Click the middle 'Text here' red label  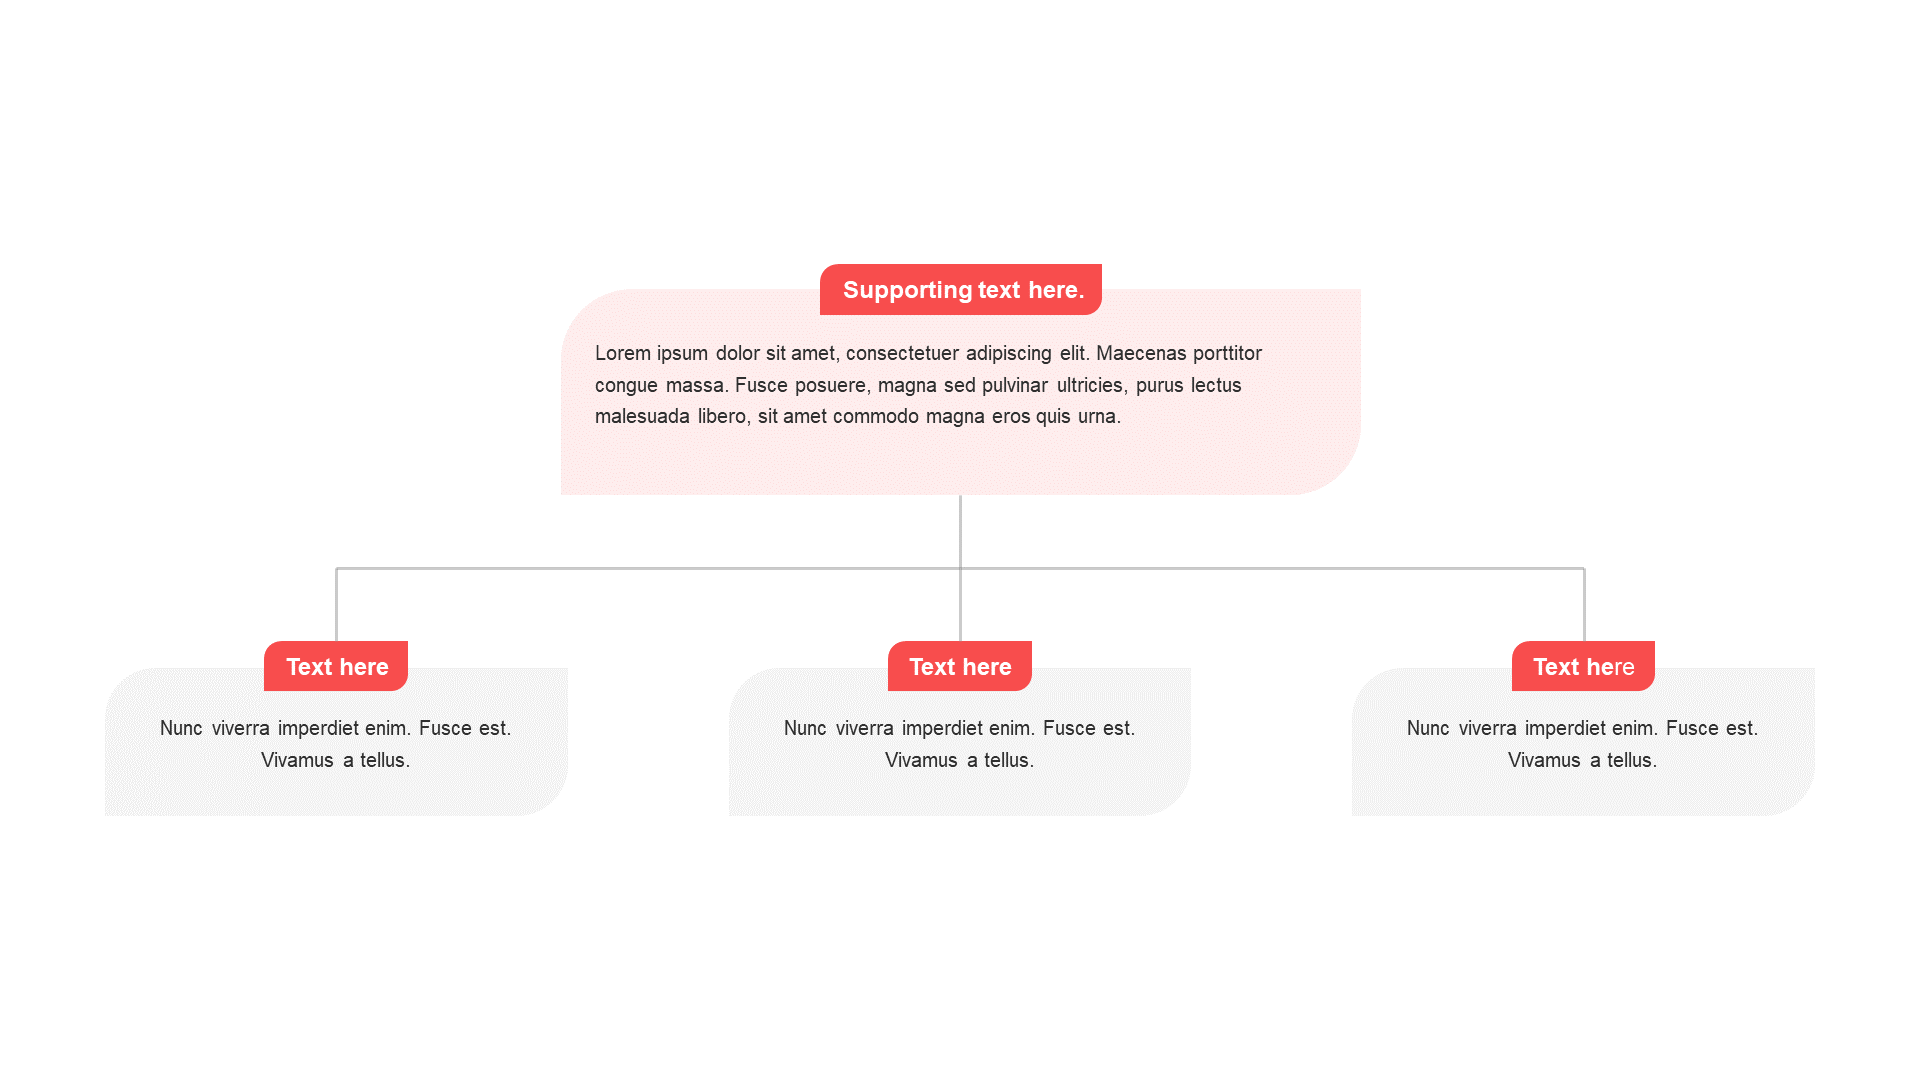click(x=960, y=666)
